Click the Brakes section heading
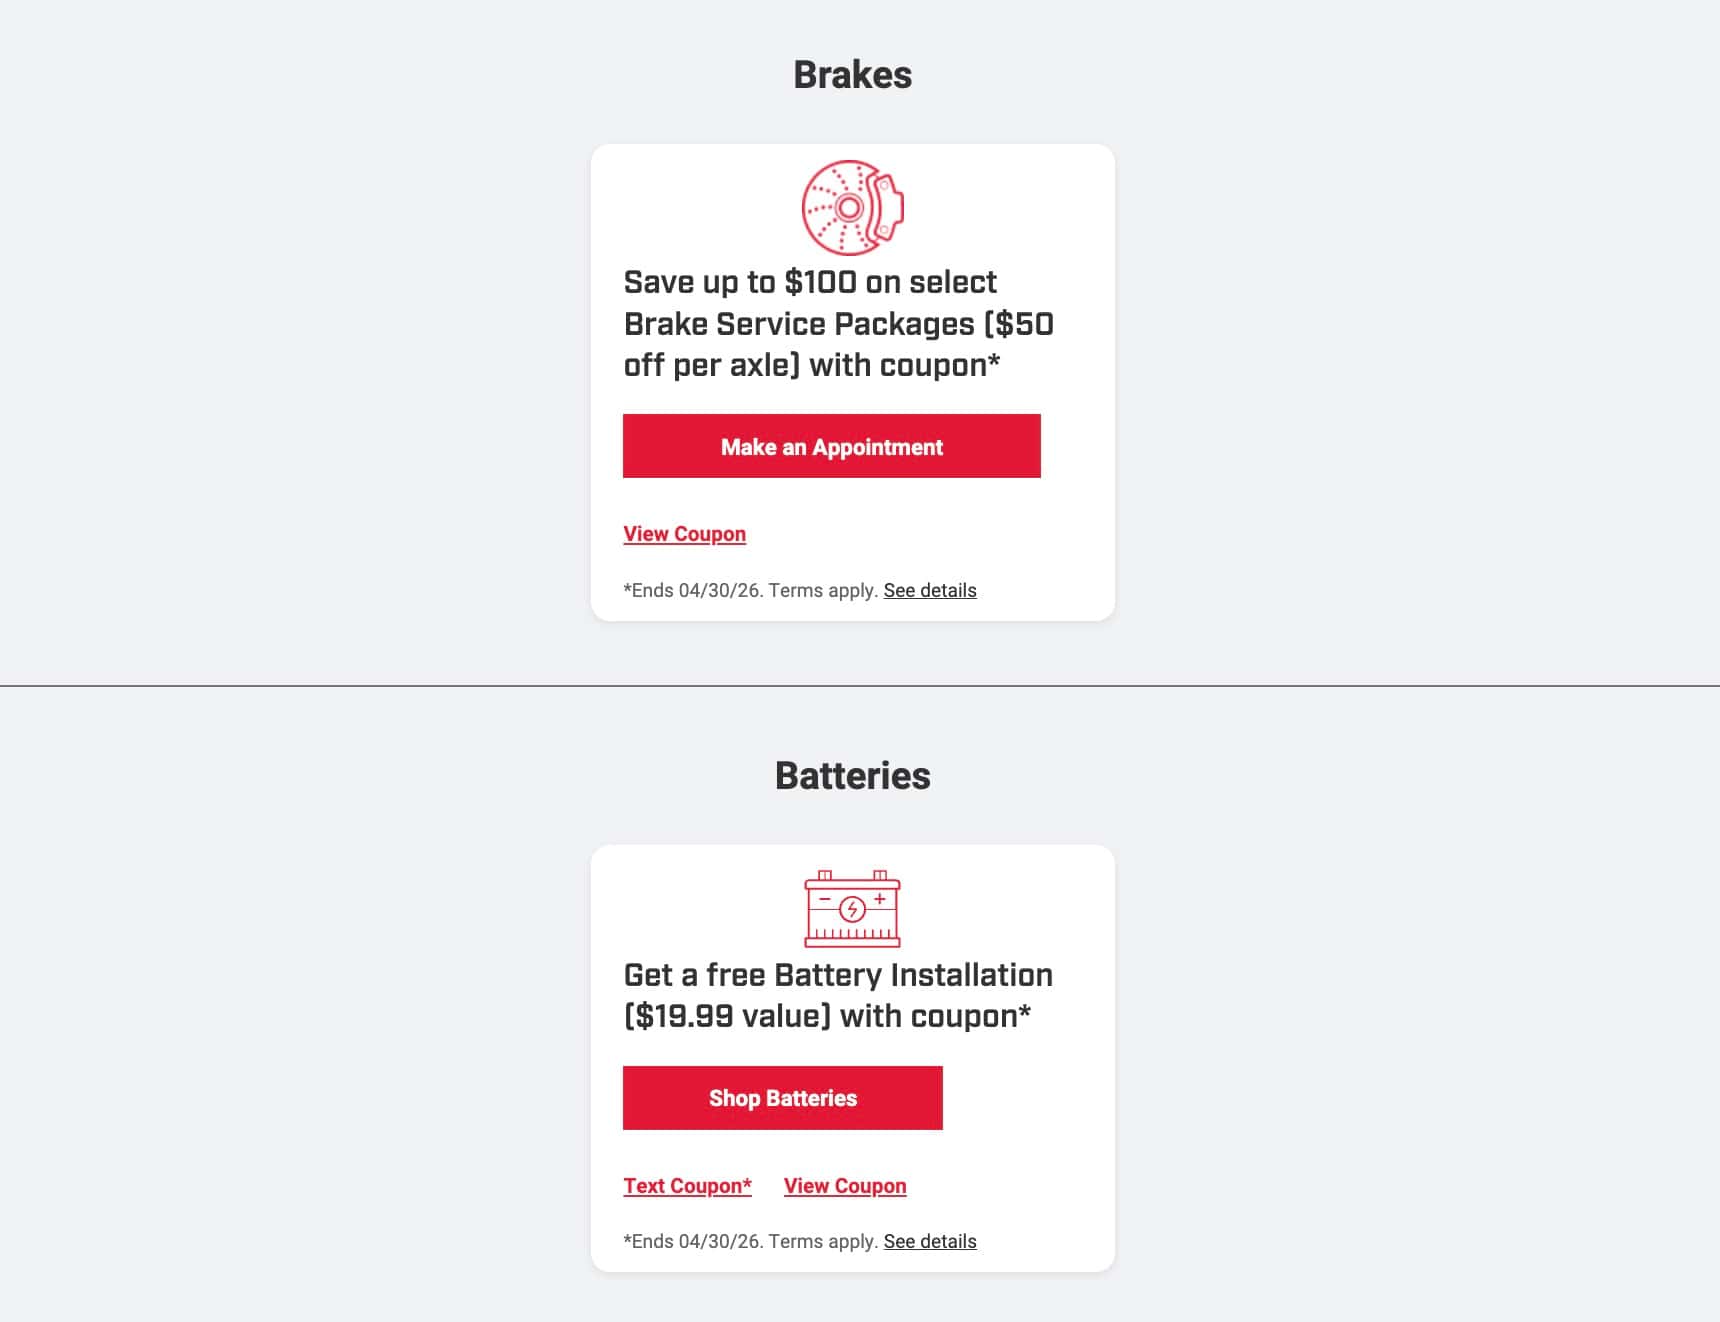The height and width of the screenshot is (1322, 1720). pyautogui.click(x=852, y=75)
